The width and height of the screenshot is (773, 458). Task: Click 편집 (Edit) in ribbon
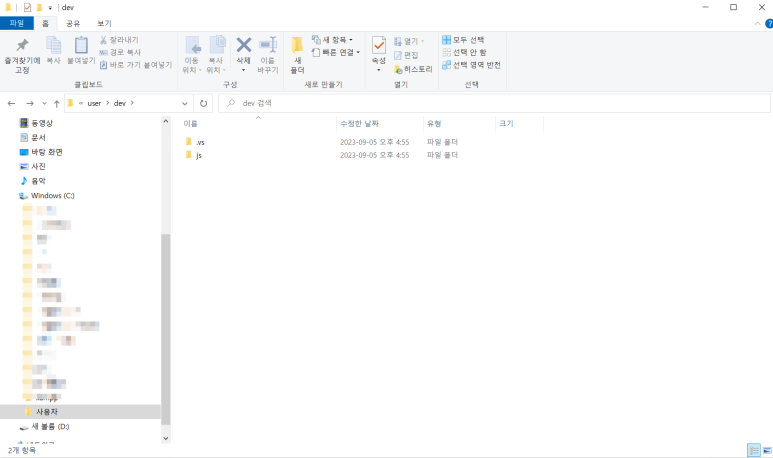click(x=406, y=55)
